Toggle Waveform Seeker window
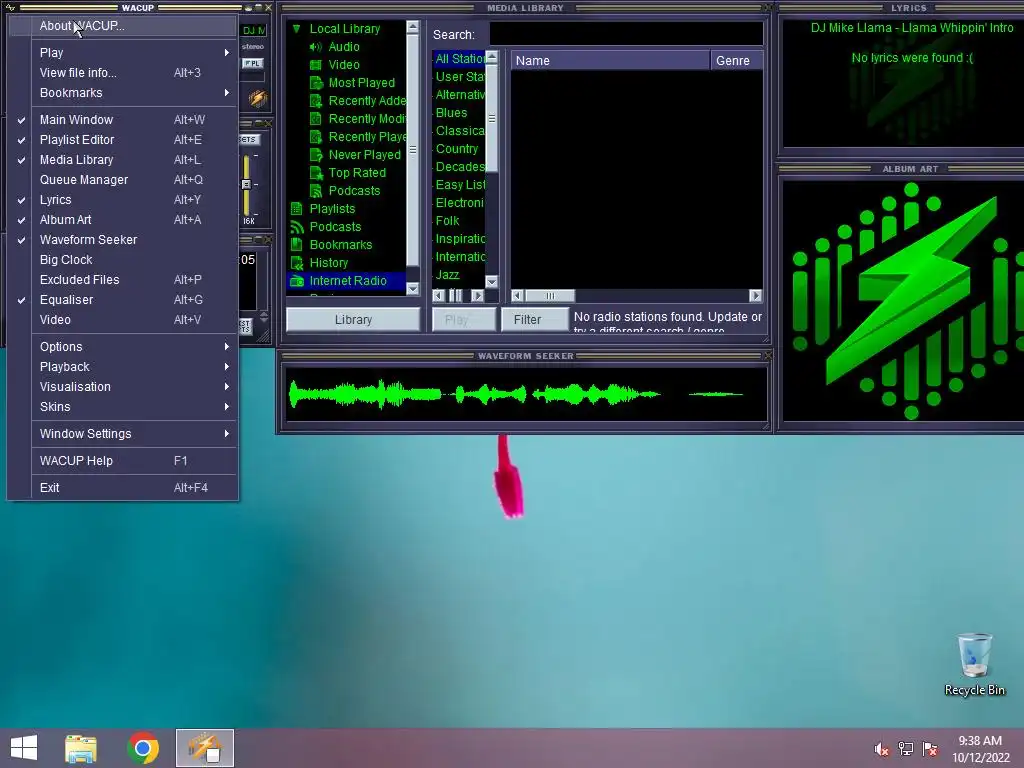 (123, 240)
